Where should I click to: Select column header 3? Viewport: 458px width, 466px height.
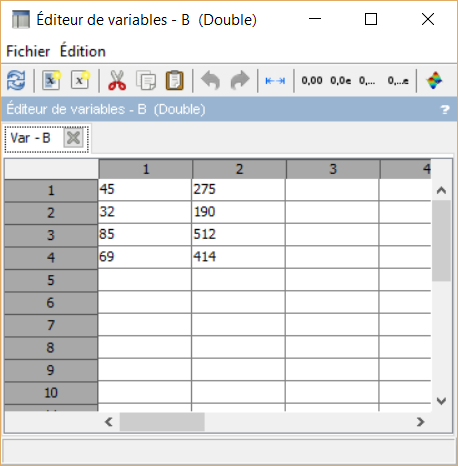click(333, 169)
